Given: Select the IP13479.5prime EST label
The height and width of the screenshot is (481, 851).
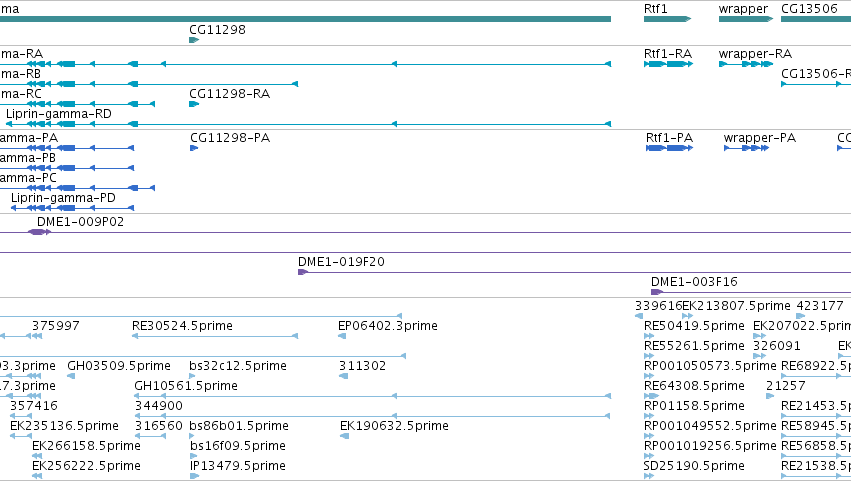Looking at the screenshot, I should pos(237,466).
